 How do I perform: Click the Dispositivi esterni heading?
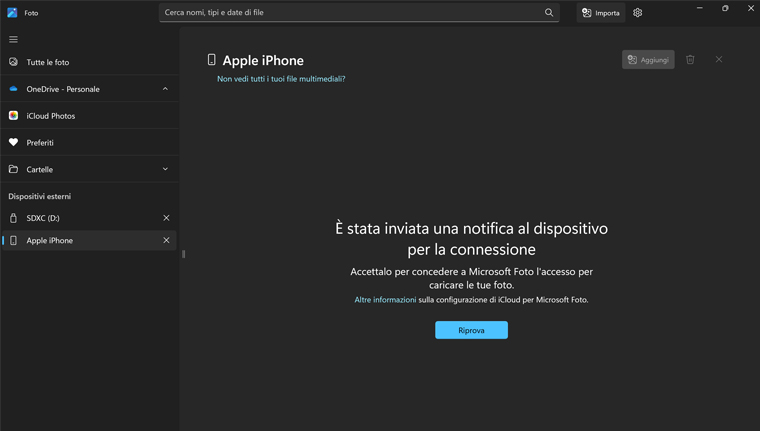tap(40, 196)
